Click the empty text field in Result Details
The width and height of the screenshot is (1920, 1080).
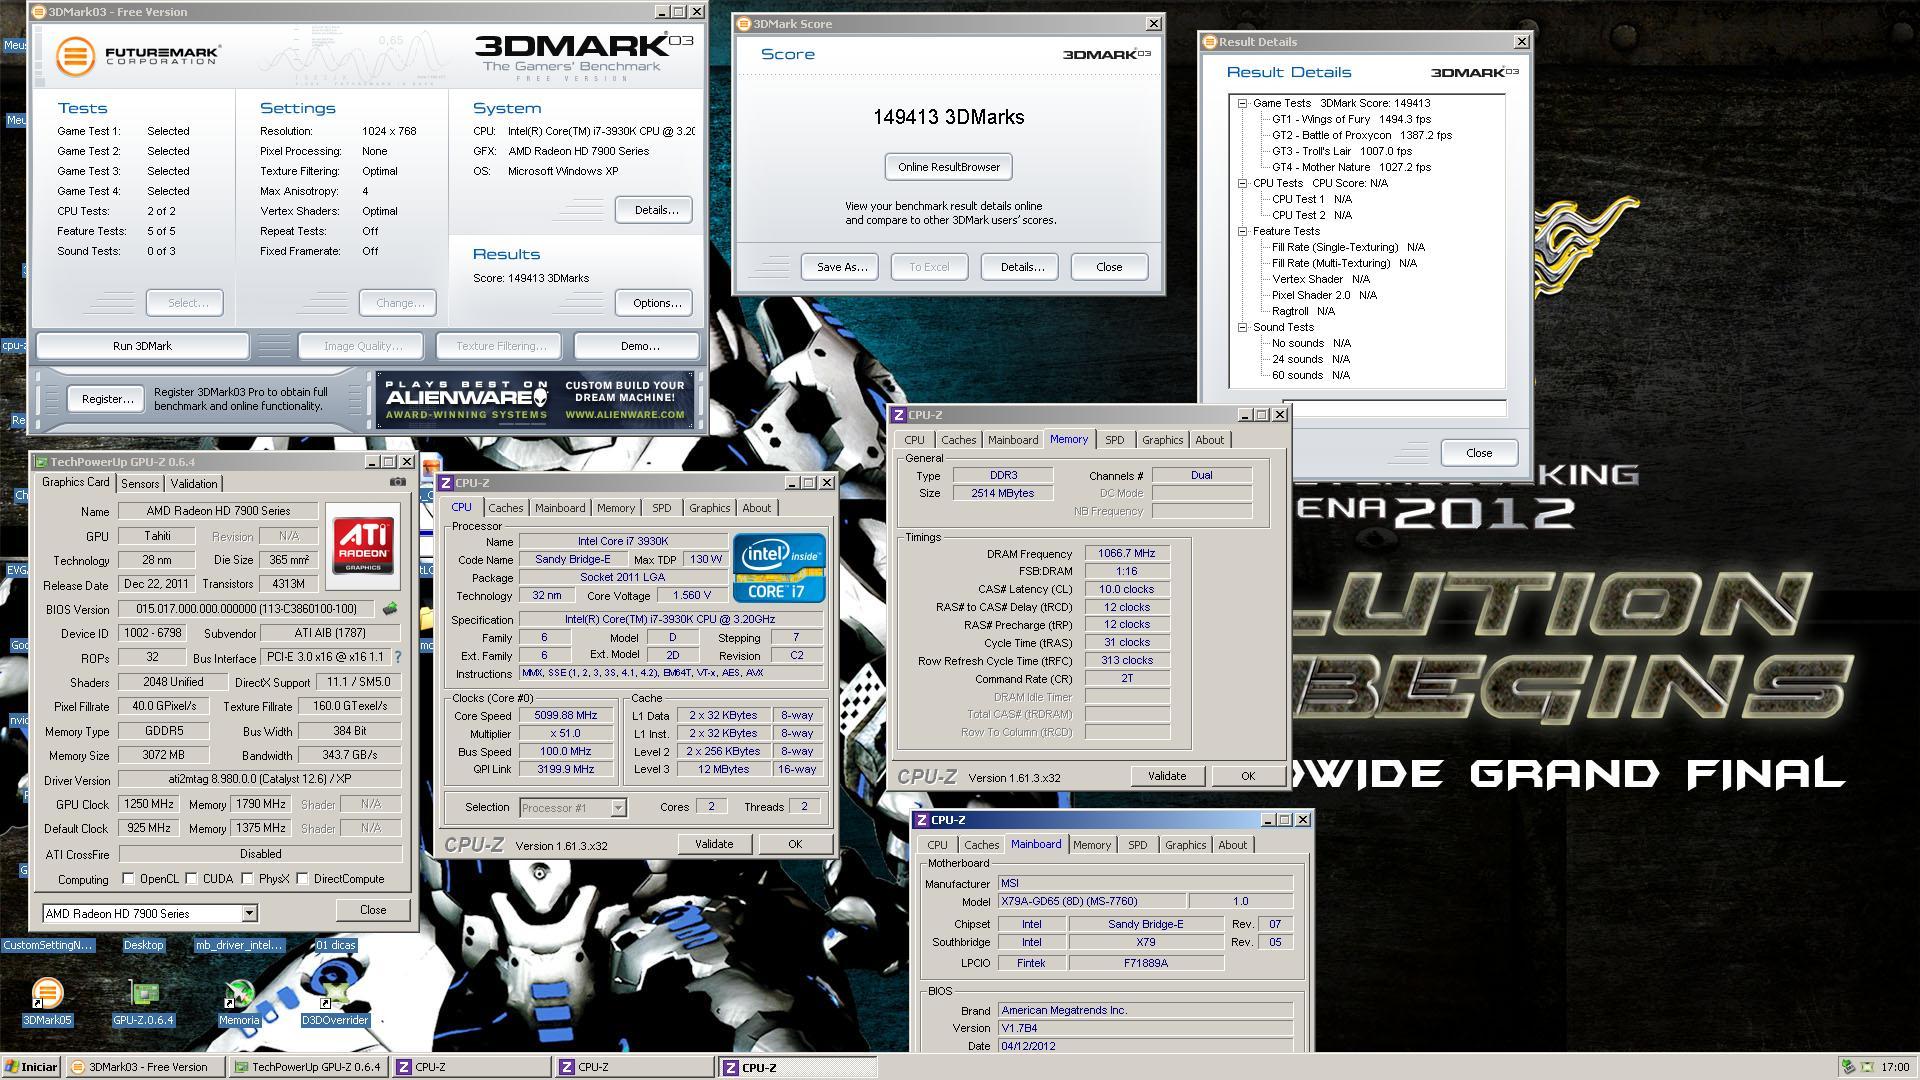click(x=1396, y=408)
